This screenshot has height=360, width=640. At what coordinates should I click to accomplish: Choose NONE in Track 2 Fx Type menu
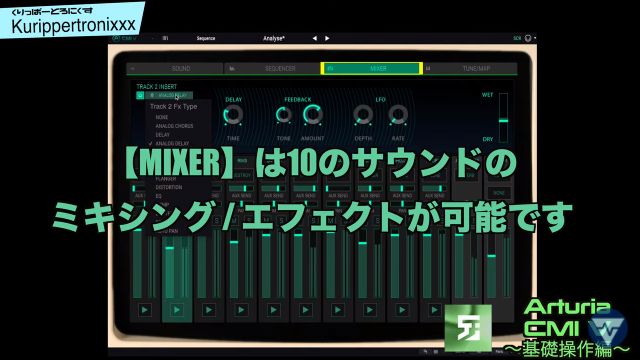pos(162,117)
